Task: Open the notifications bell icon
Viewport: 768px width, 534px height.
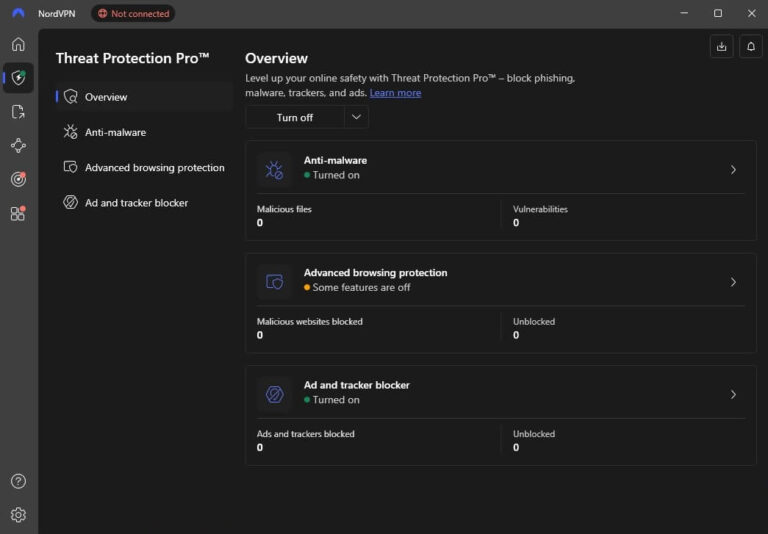Action: point(750,47)
